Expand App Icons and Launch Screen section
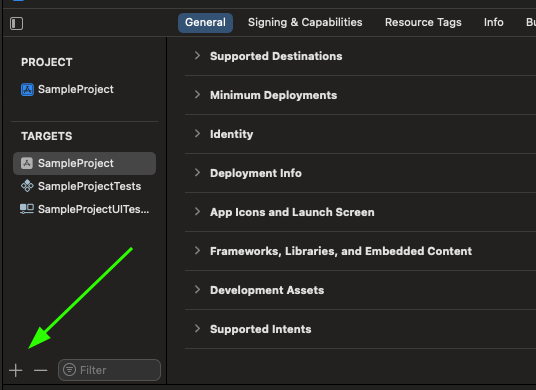Screen dimensions: 536x390 197,212
